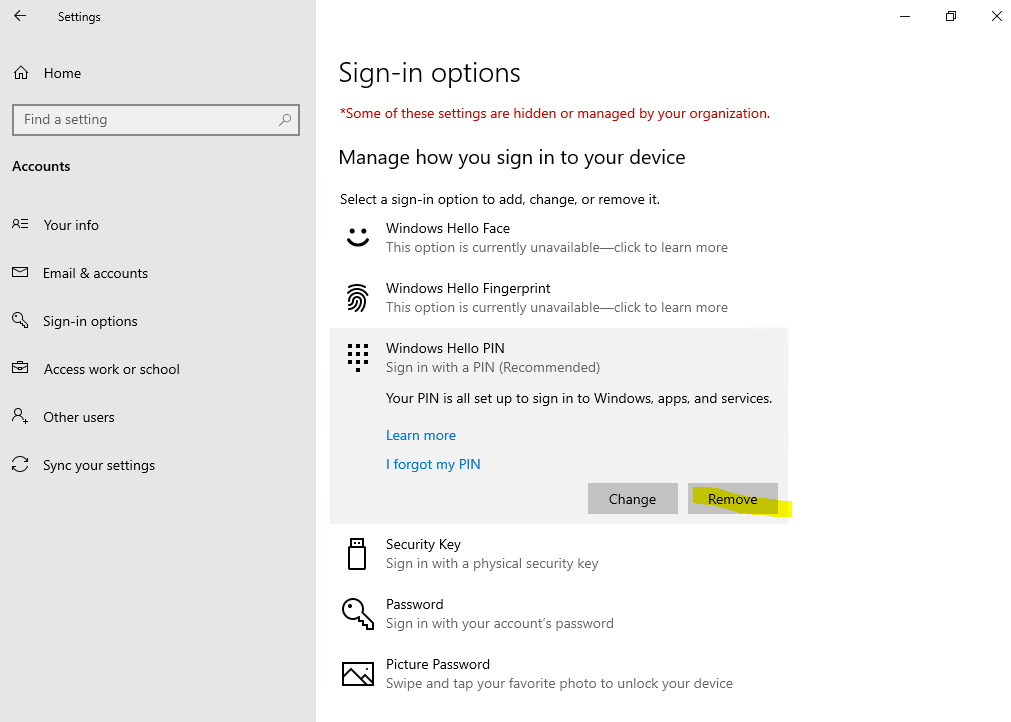The height and width of the screenshot is (722, 1011).
Task: Close the Settings window
Action: coord(996,16)
